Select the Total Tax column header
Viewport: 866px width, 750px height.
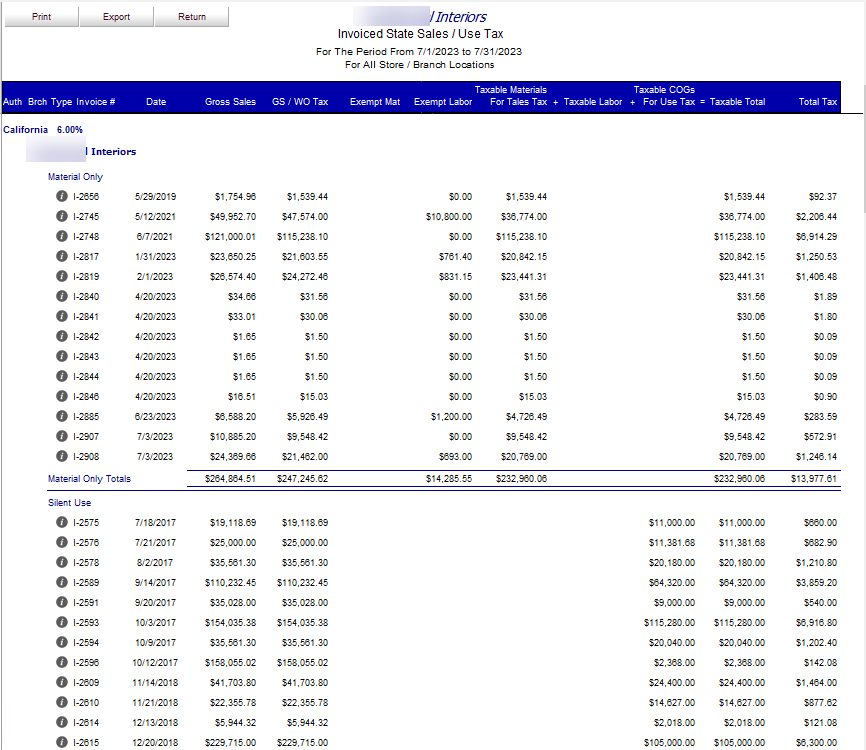tap(817, 102)
